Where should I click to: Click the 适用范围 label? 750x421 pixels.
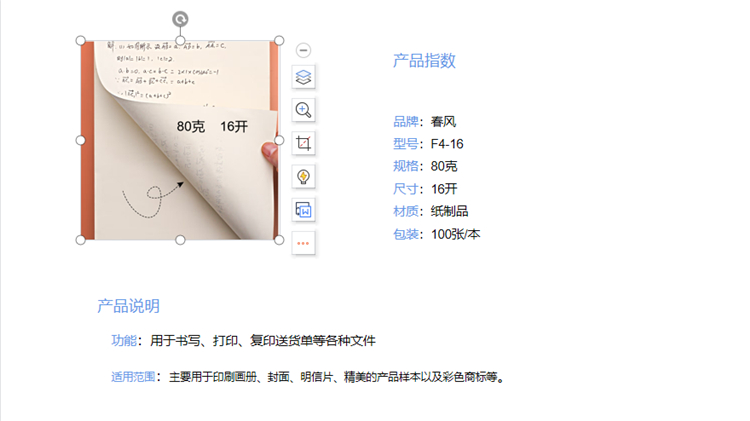134,378
